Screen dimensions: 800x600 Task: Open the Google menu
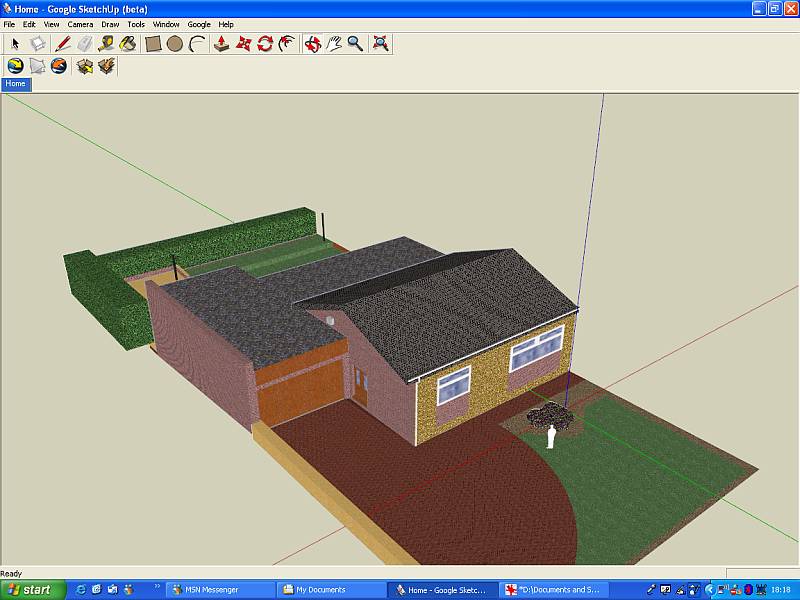tap(199, 24)
